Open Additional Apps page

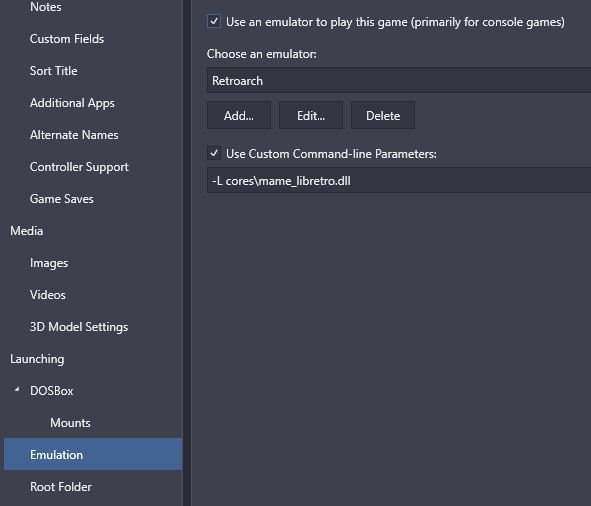(x=72, y=103)
